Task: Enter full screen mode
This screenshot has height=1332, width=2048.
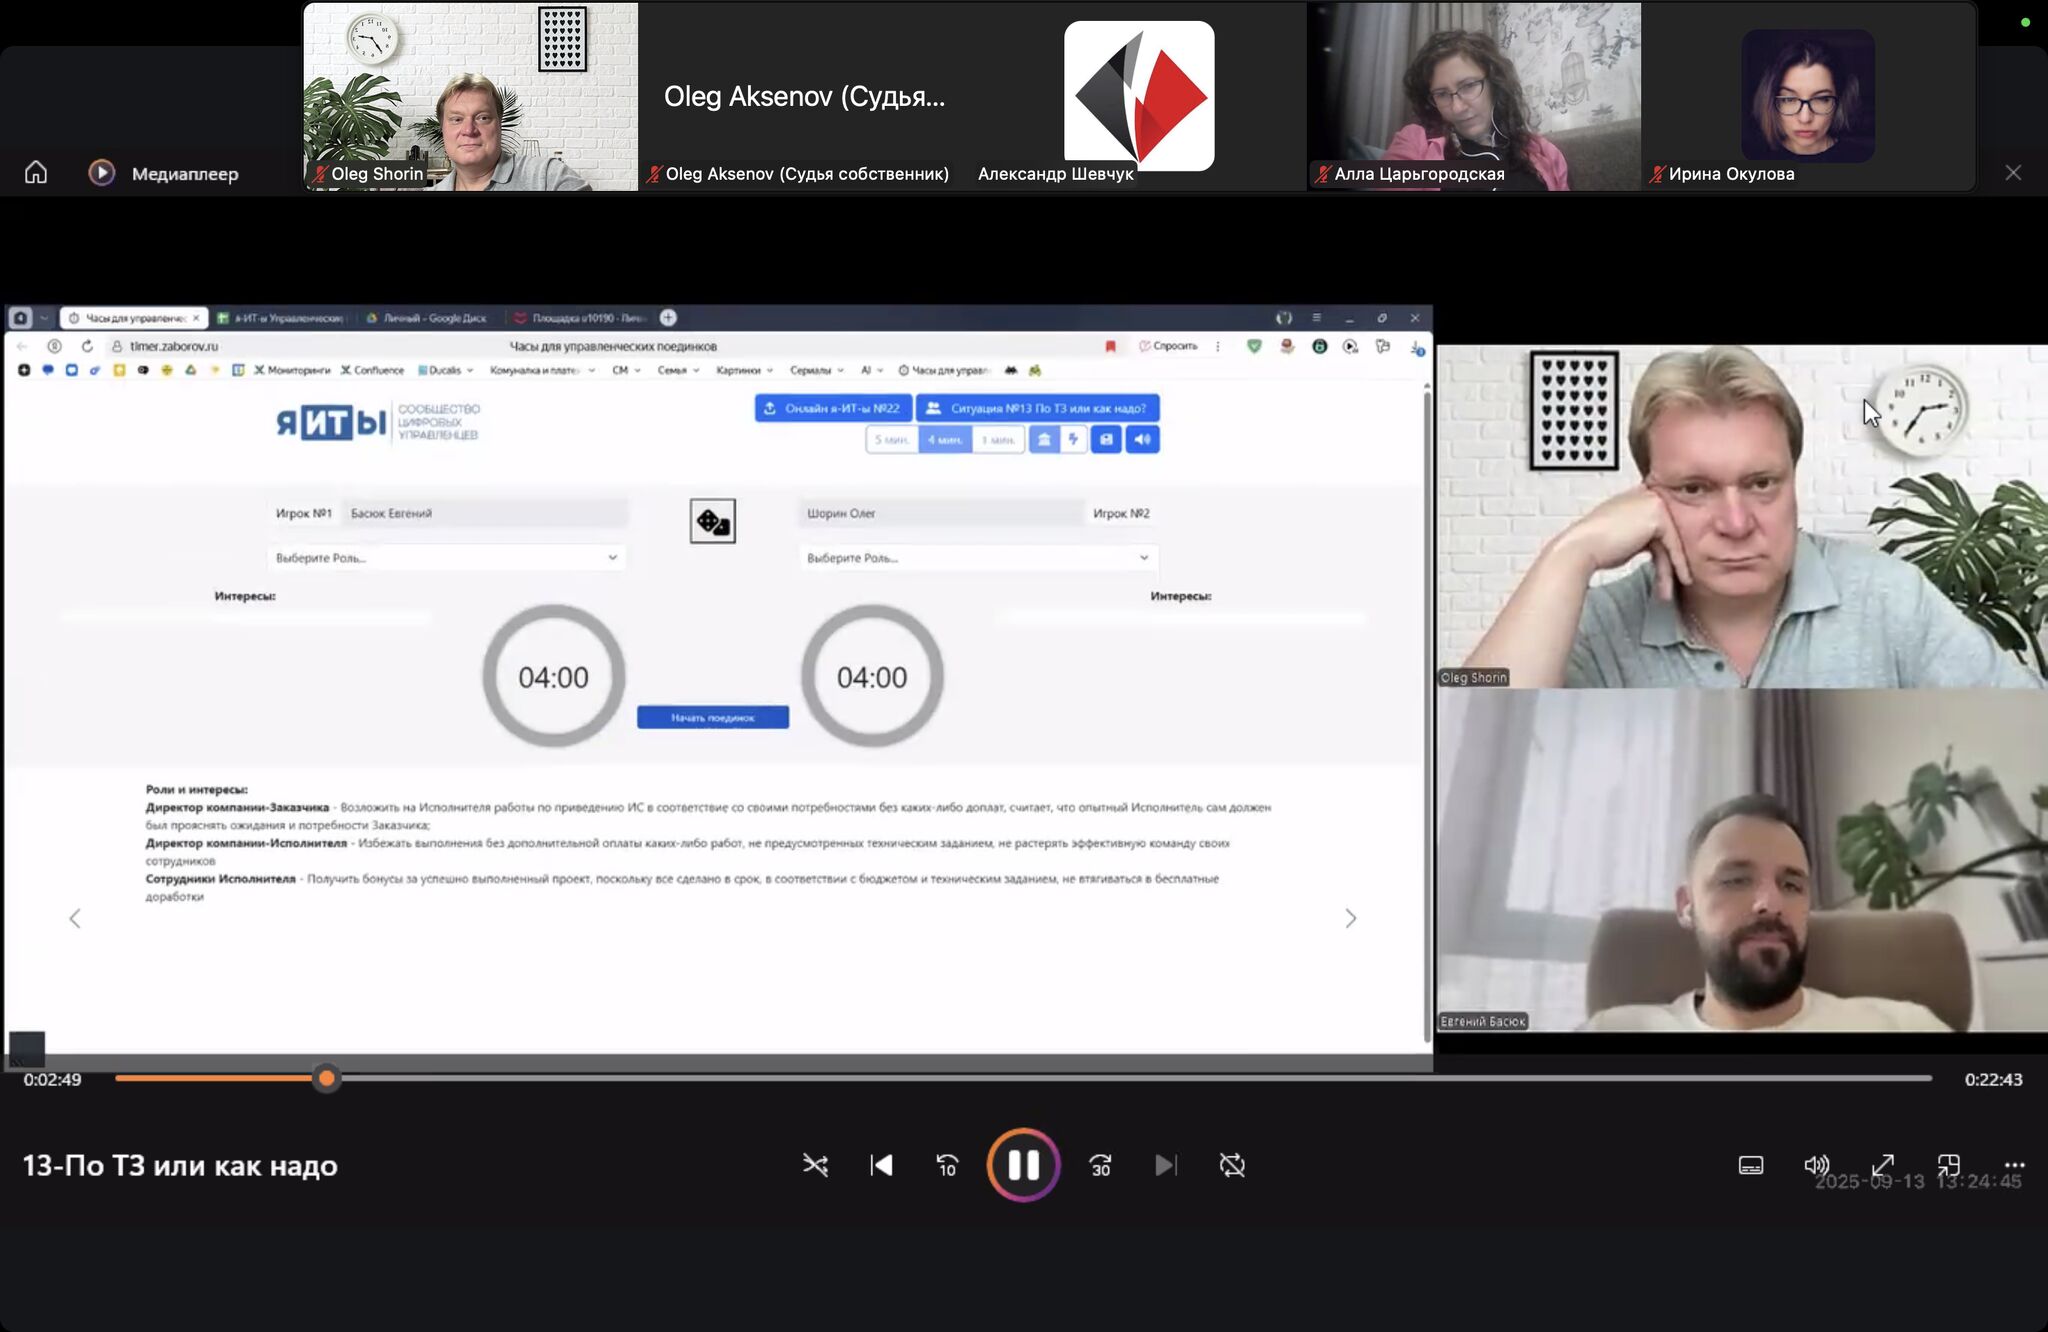Action: coord(1882,1165)
